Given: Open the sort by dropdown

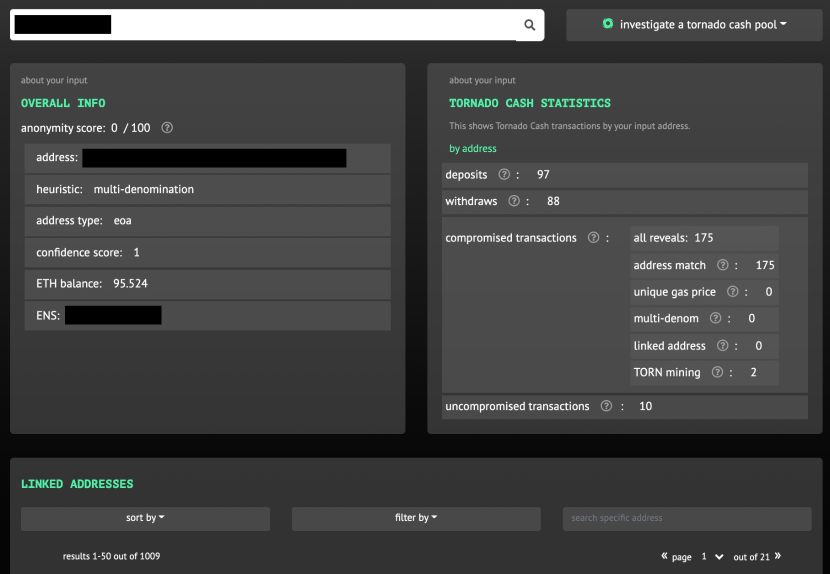Looking at the screenshot, I should coord(145,518).
